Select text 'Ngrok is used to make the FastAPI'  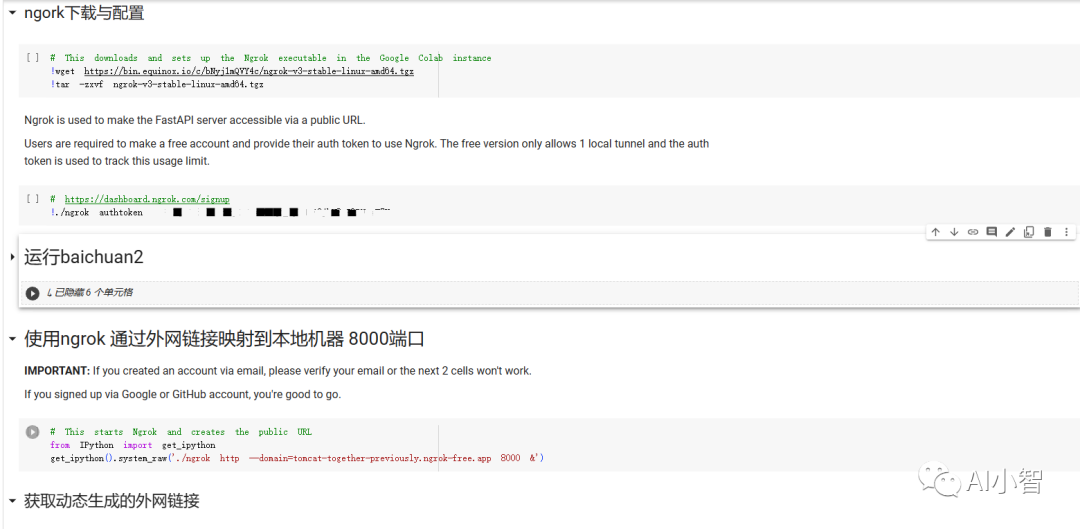point(195,120)
